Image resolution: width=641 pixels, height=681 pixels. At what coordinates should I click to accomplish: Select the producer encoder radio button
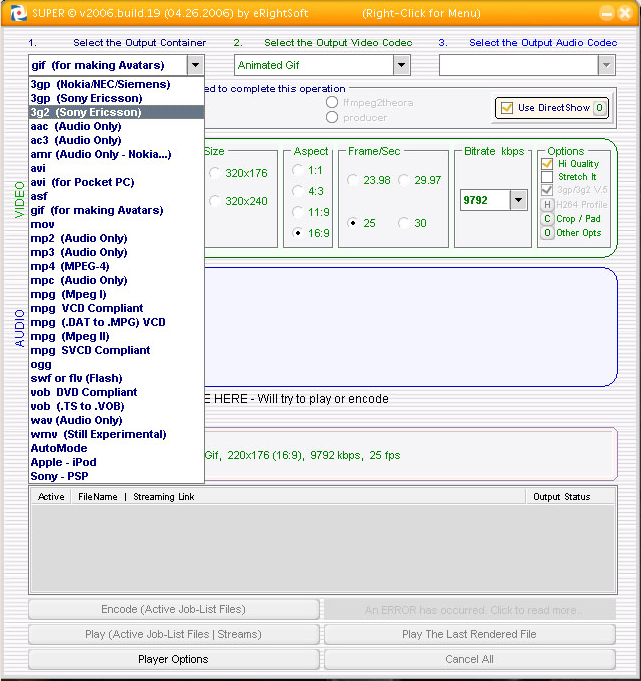[x=332, y=117]
